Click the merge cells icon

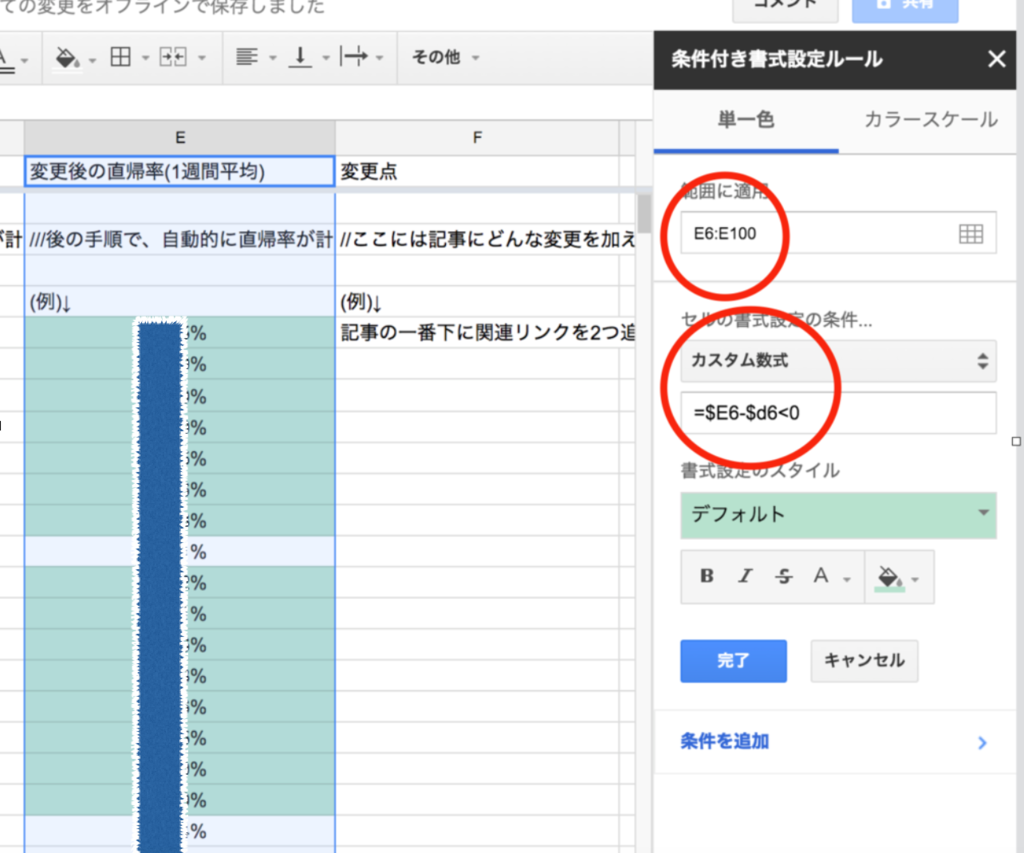170,56
